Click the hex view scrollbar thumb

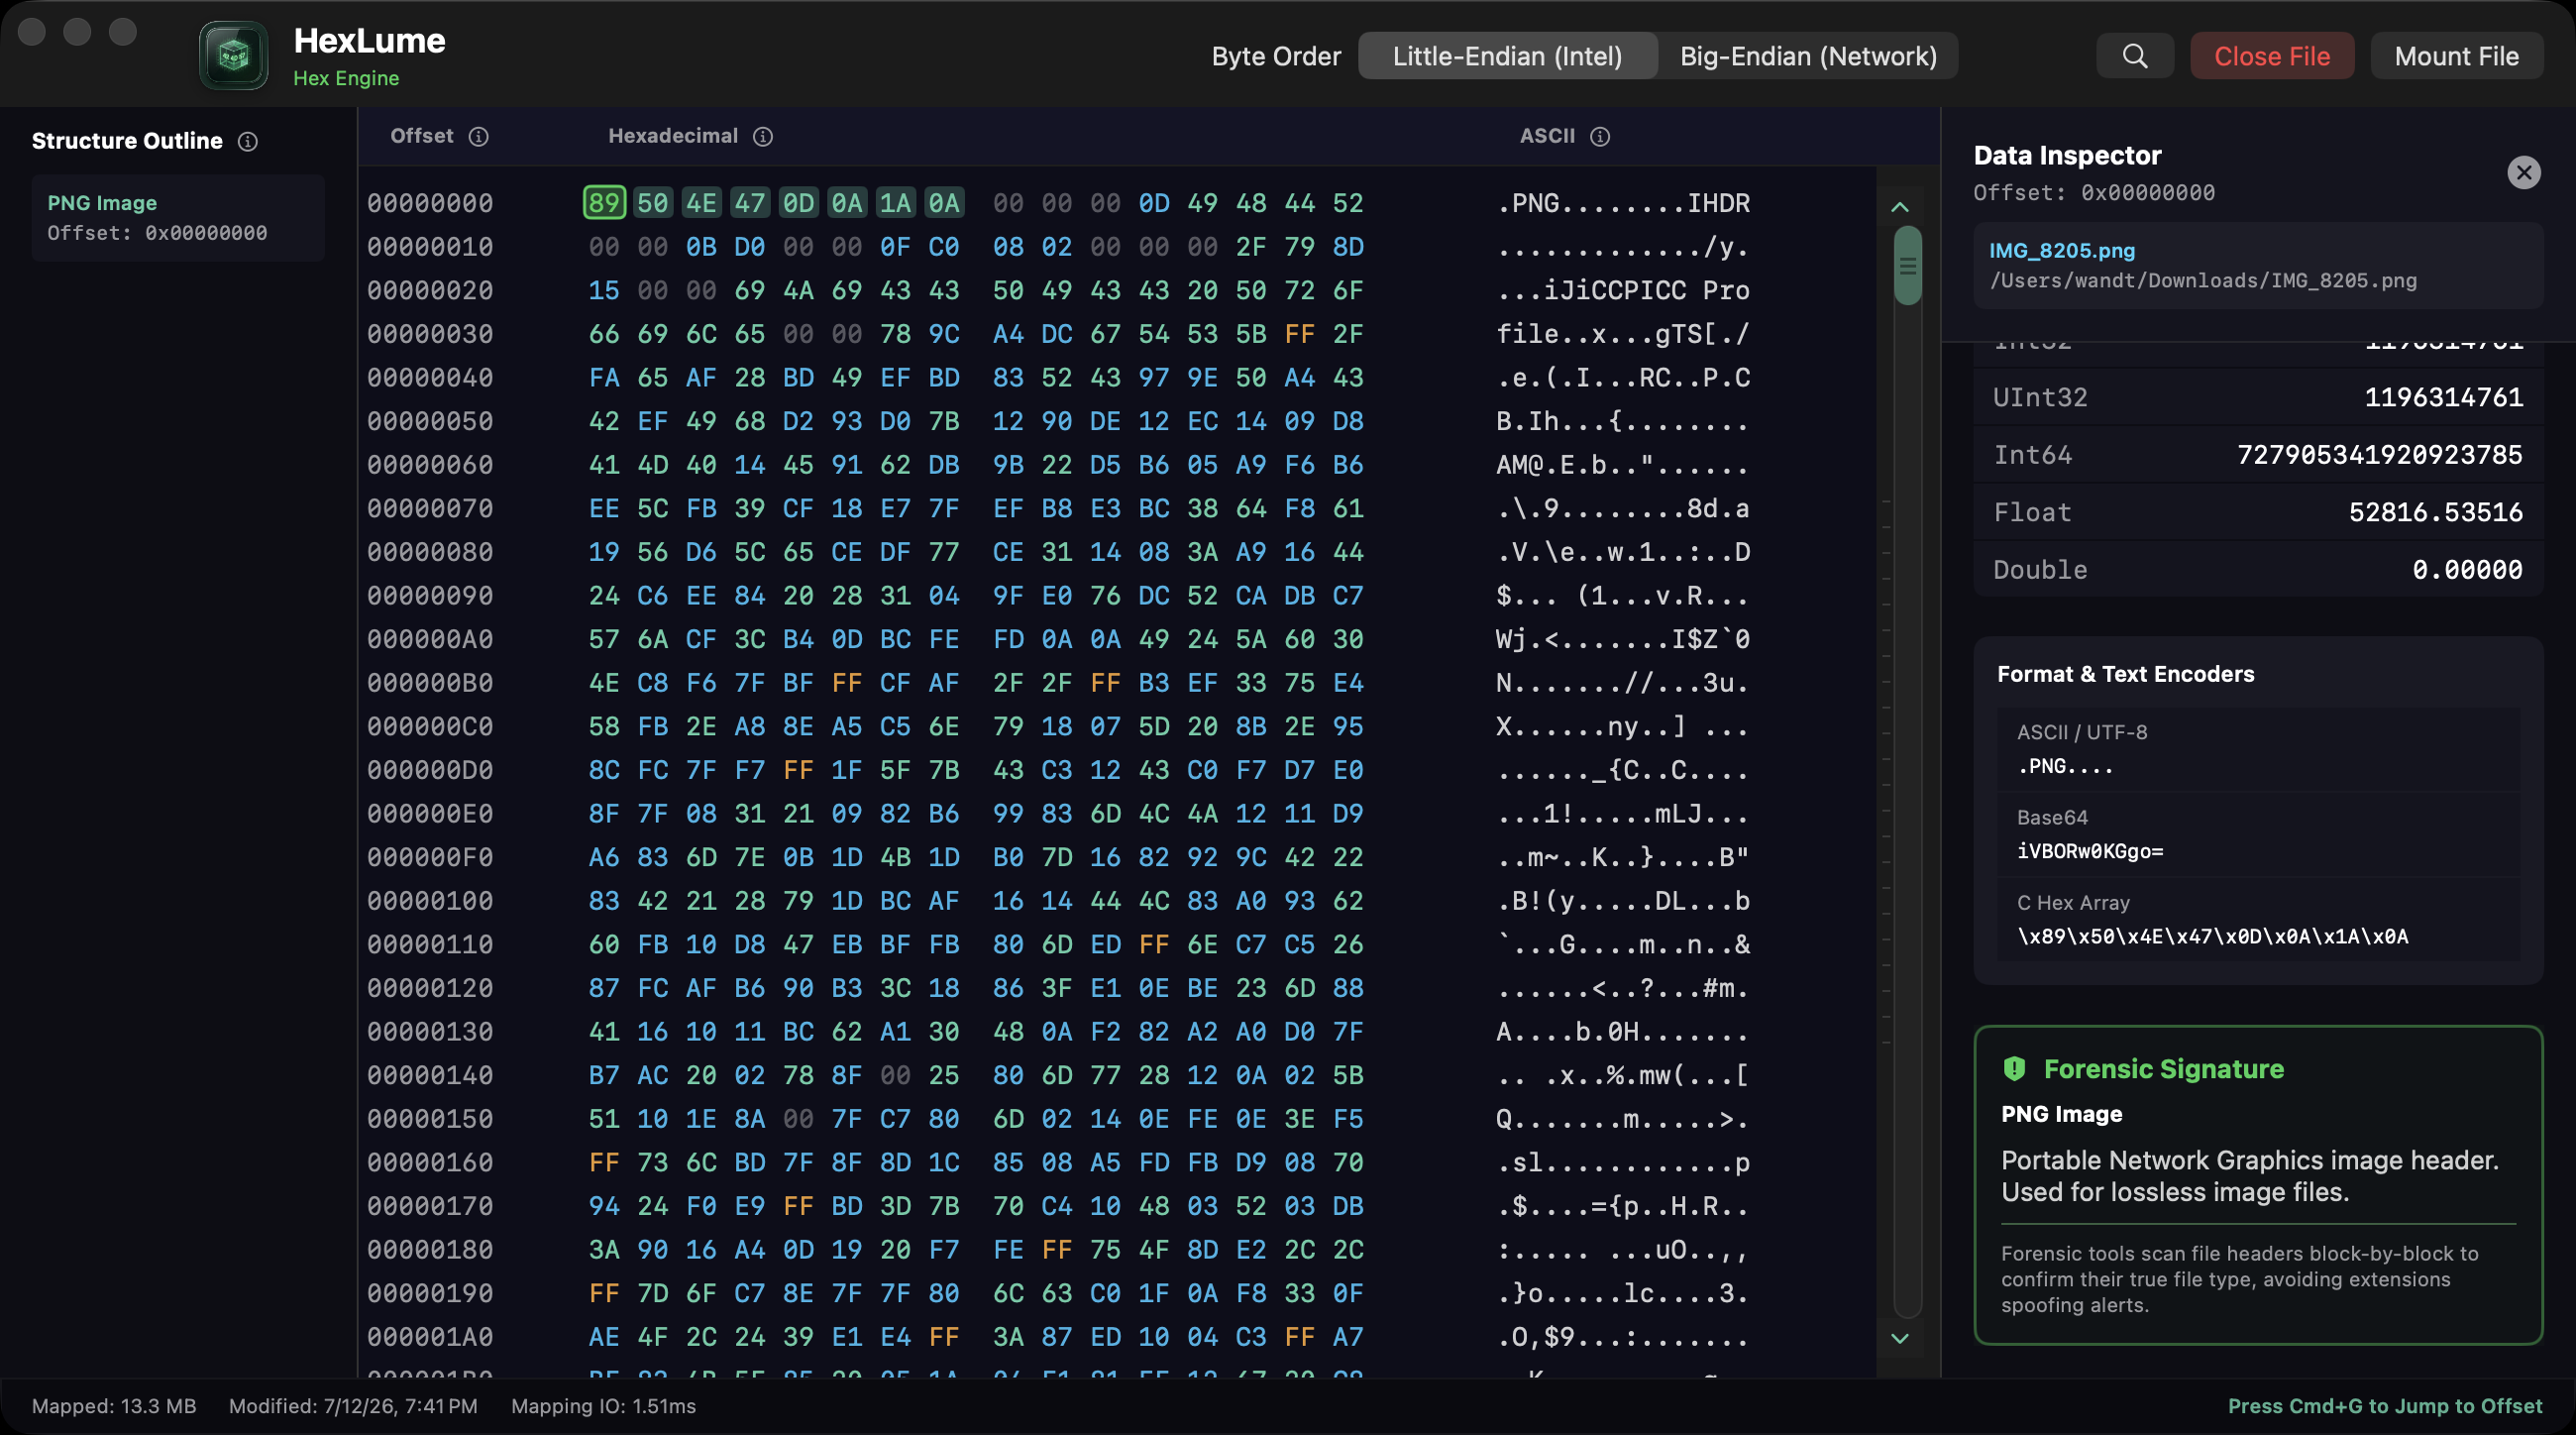pyautogui.click(x=1907, y=266)
